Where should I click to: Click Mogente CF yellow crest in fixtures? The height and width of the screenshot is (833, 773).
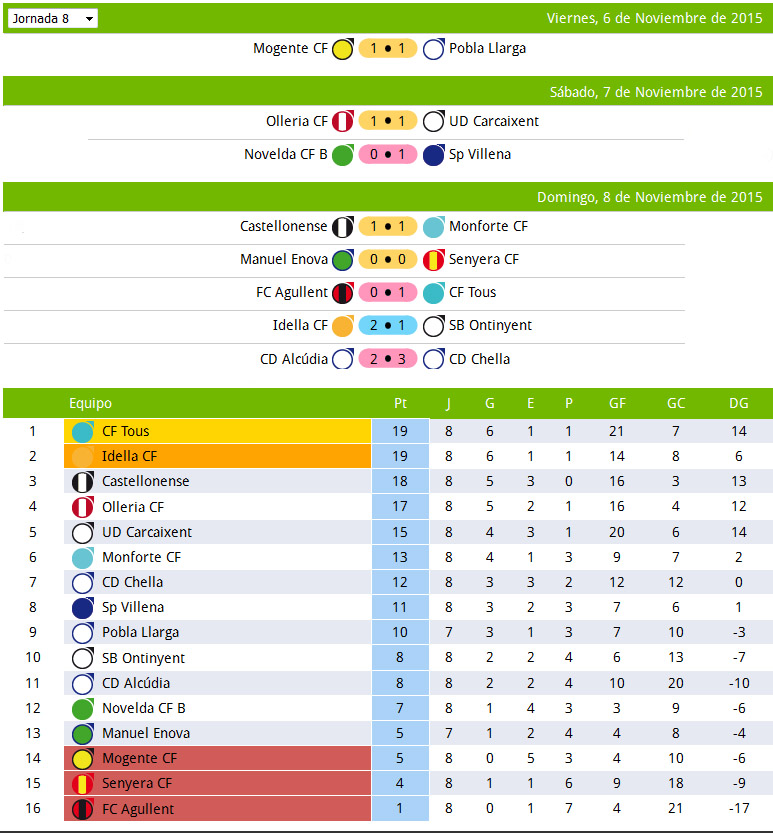pyautogui.click(x=343, y=49)
